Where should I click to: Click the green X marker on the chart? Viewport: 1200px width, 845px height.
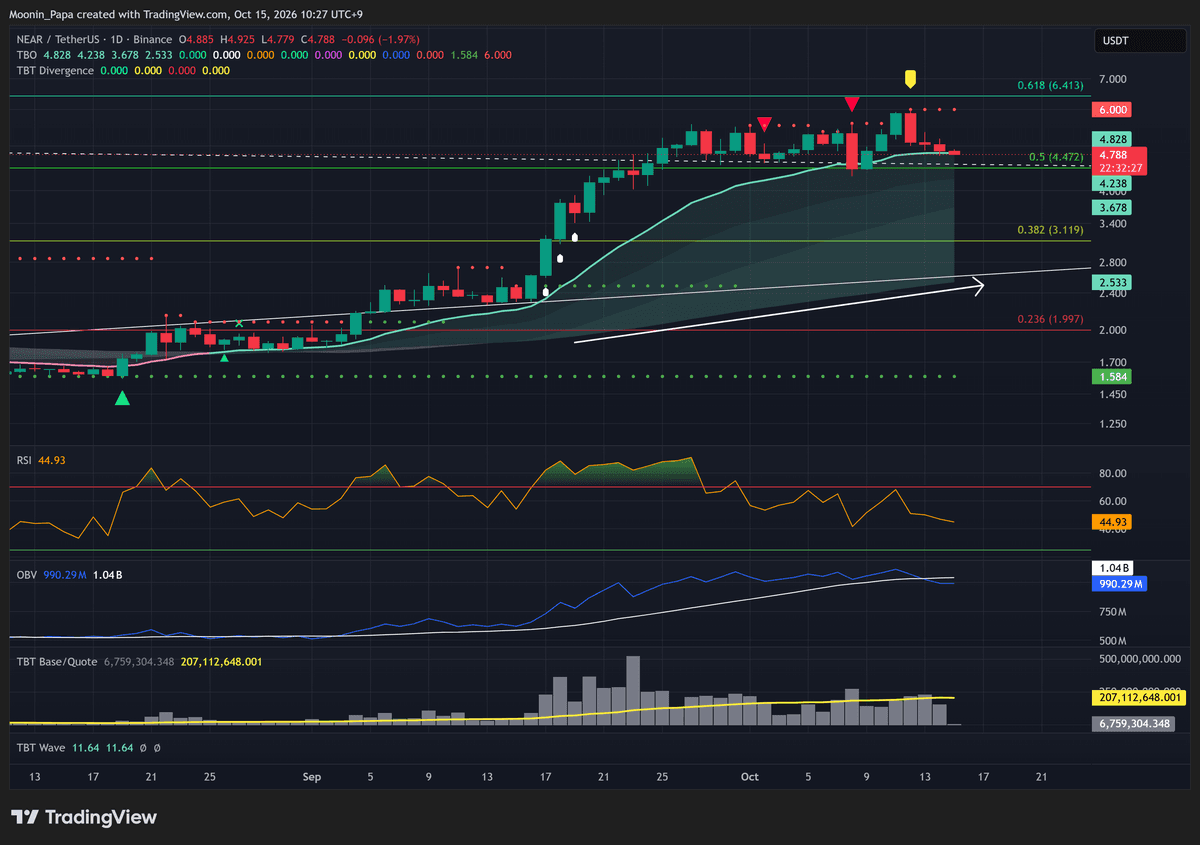239,323
